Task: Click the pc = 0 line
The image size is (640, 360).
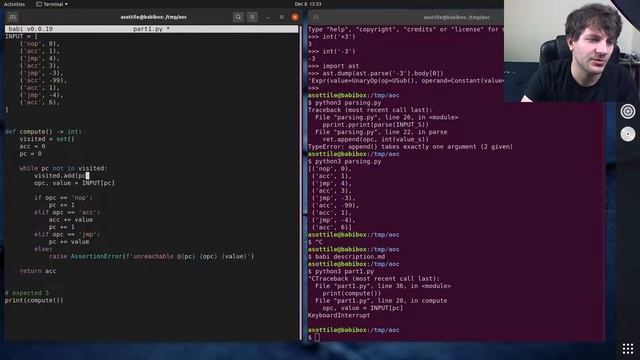Action: coord(31,154)
